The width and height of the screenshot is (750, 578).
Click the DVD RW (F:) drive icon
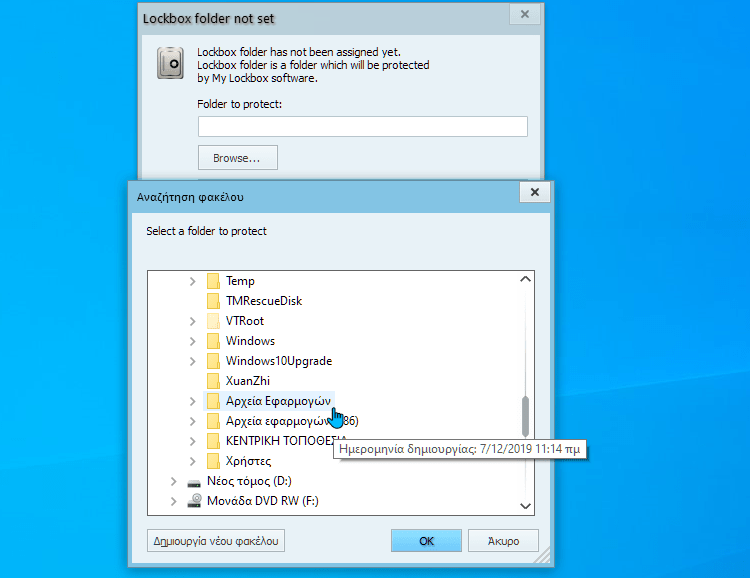pos(194,501)
